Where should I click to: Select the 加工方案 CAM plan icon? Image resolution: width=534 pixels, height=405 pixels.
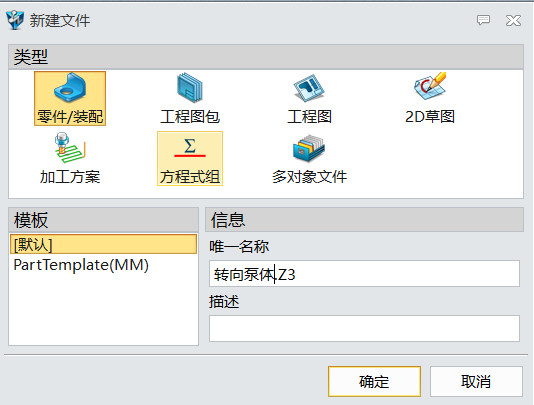pos(70,148)
